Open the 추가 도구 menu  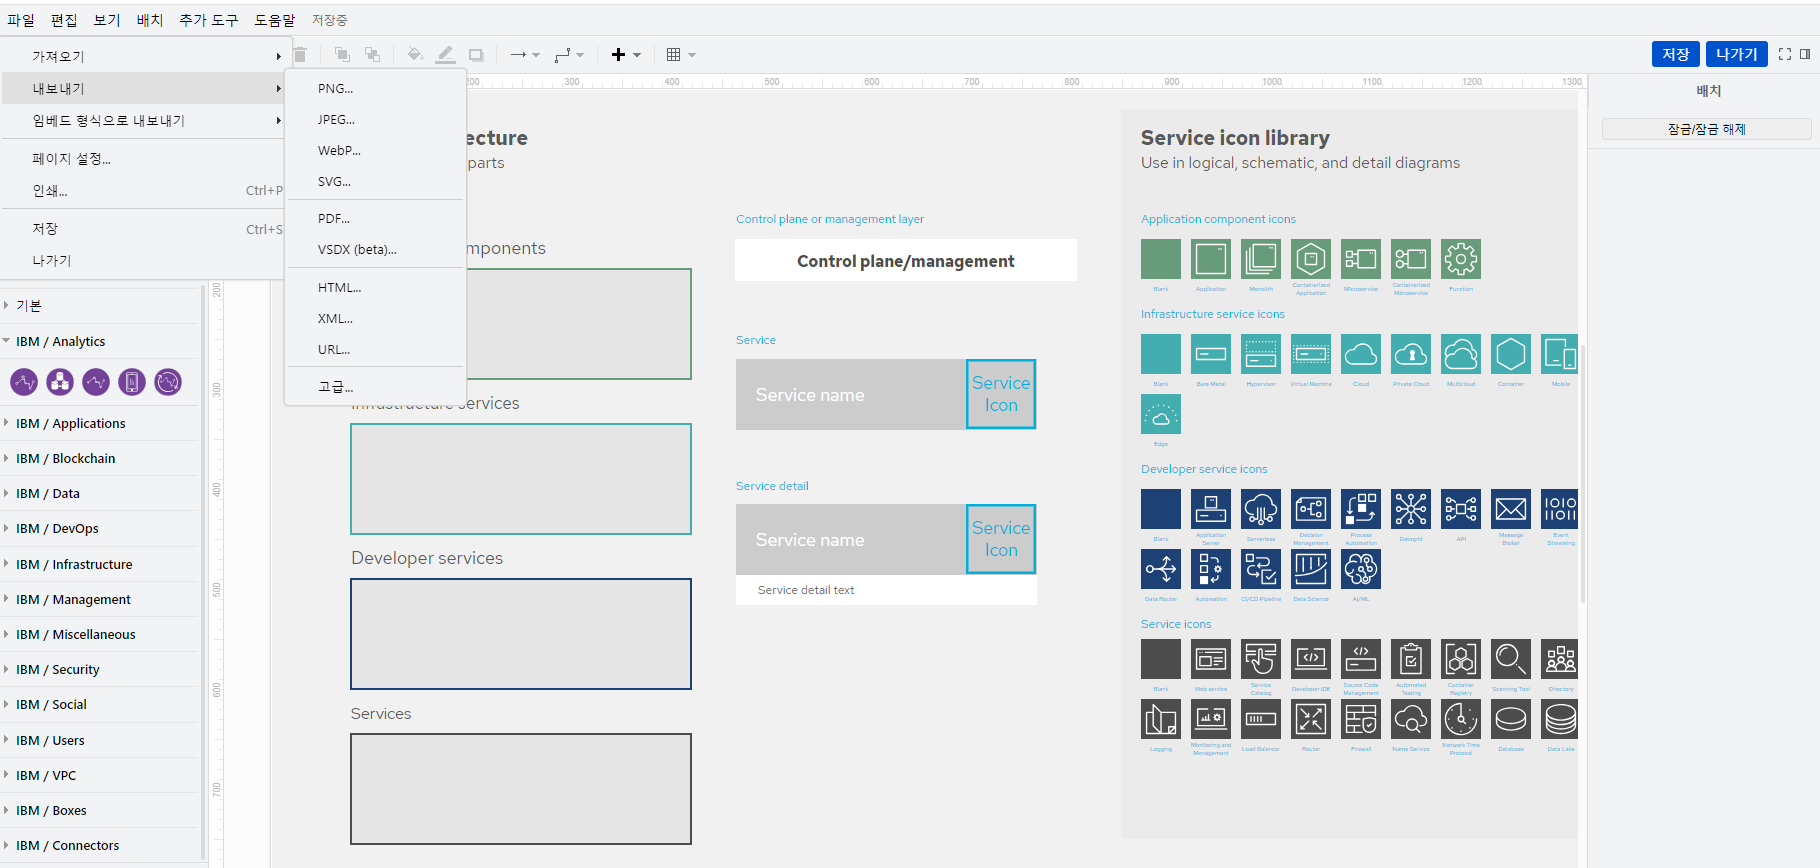click(x=208, y=20)
